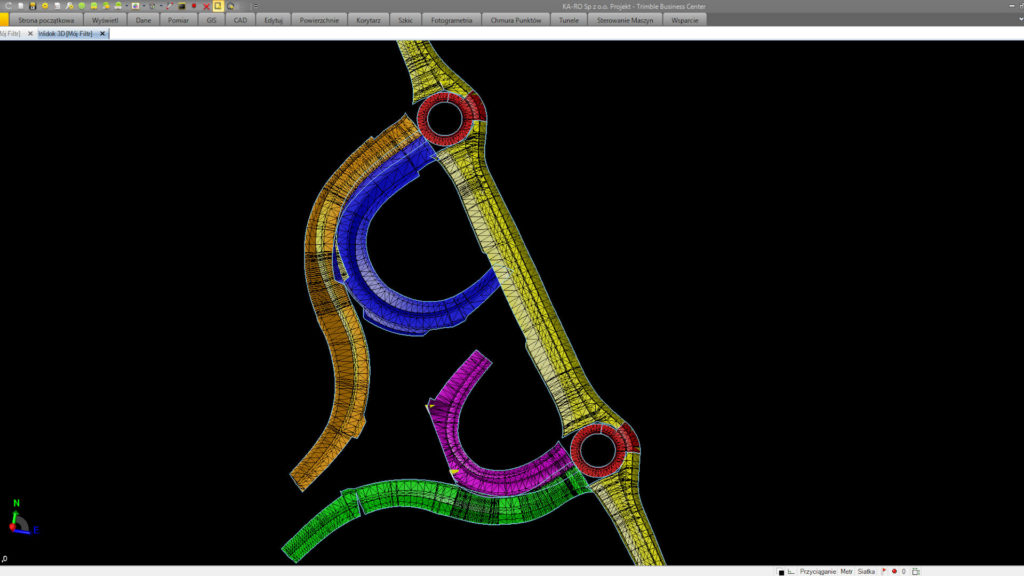Viewport: 1024px width, 576px height.
Task: Click the red X delete icon in quick toolbar
Action: tap(206, 6)
